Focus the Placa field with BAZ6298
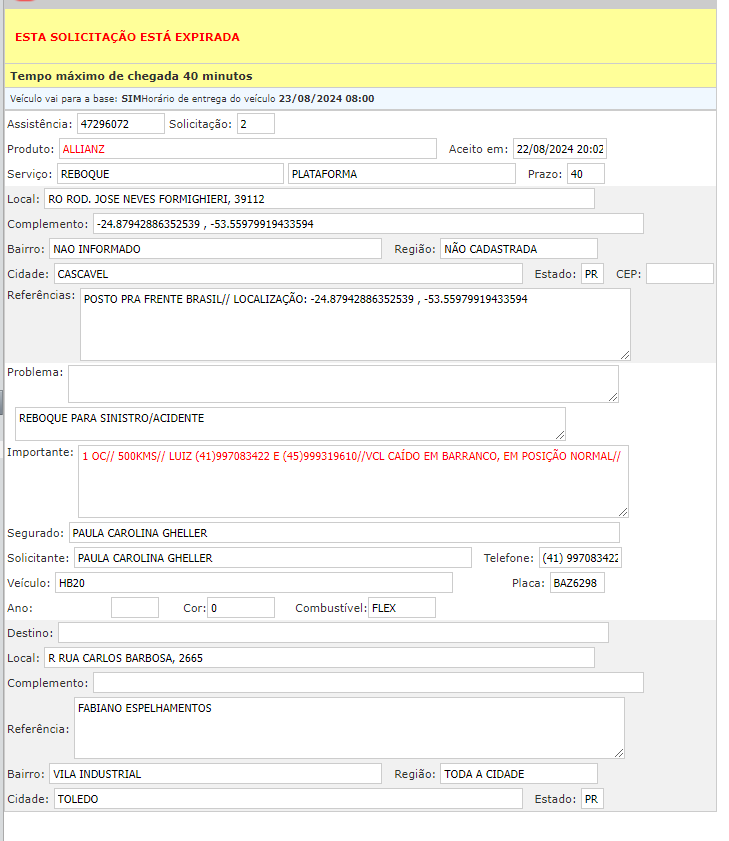729x841 pixels. pyautogui.click(x=577, y=583)
